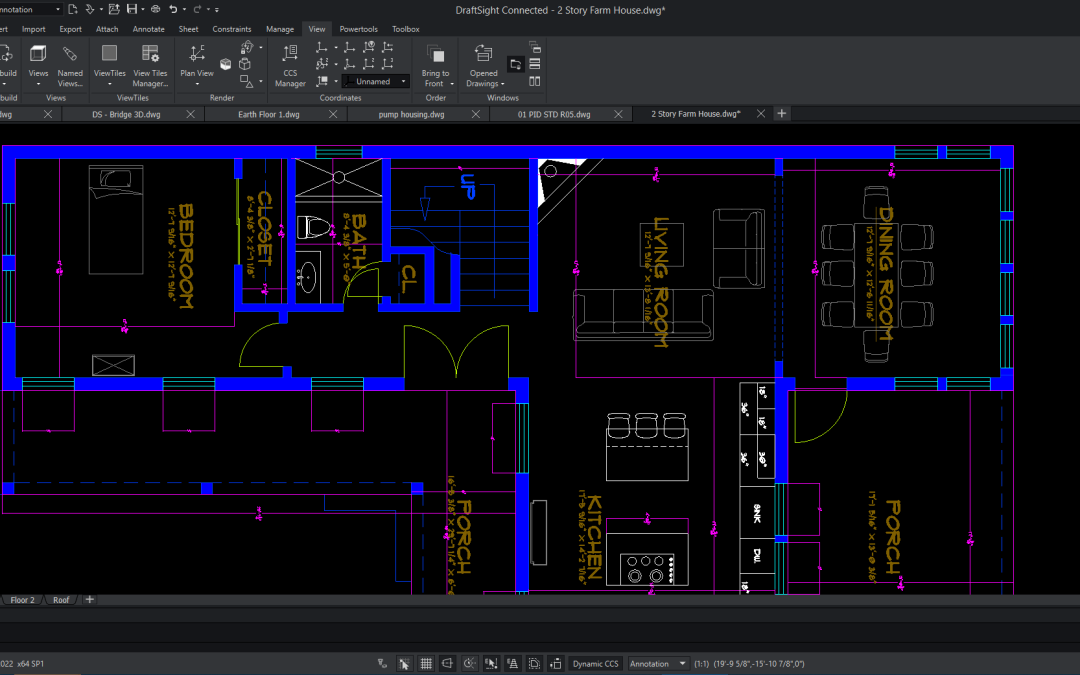Expand the Unnamed coordinate system dropdown
Viewport: 1080px width, 675px height.
coord(404,81)
